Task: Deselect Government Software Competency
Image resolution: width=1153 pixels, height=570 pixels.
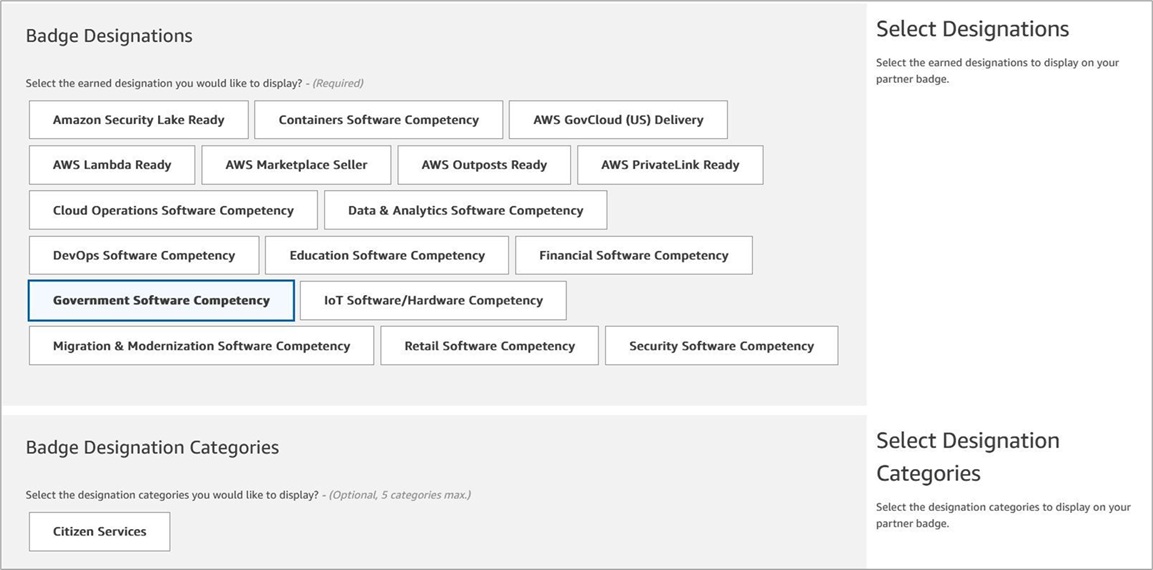Action: [161, 300]
